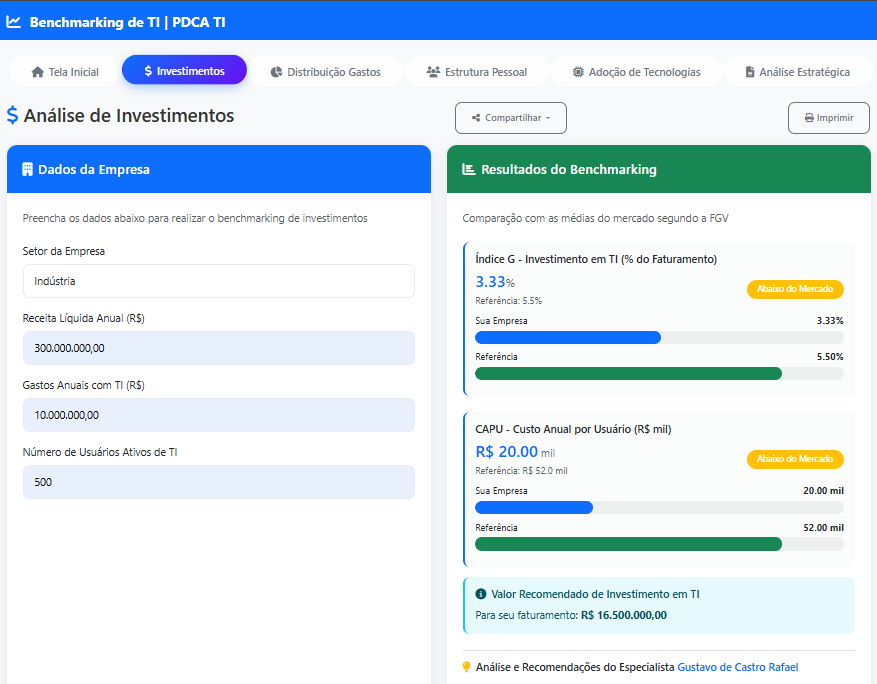Click the R$ 20.00 mil CAPU value
Screen dimensions: 877x684
tap(515, 451)
